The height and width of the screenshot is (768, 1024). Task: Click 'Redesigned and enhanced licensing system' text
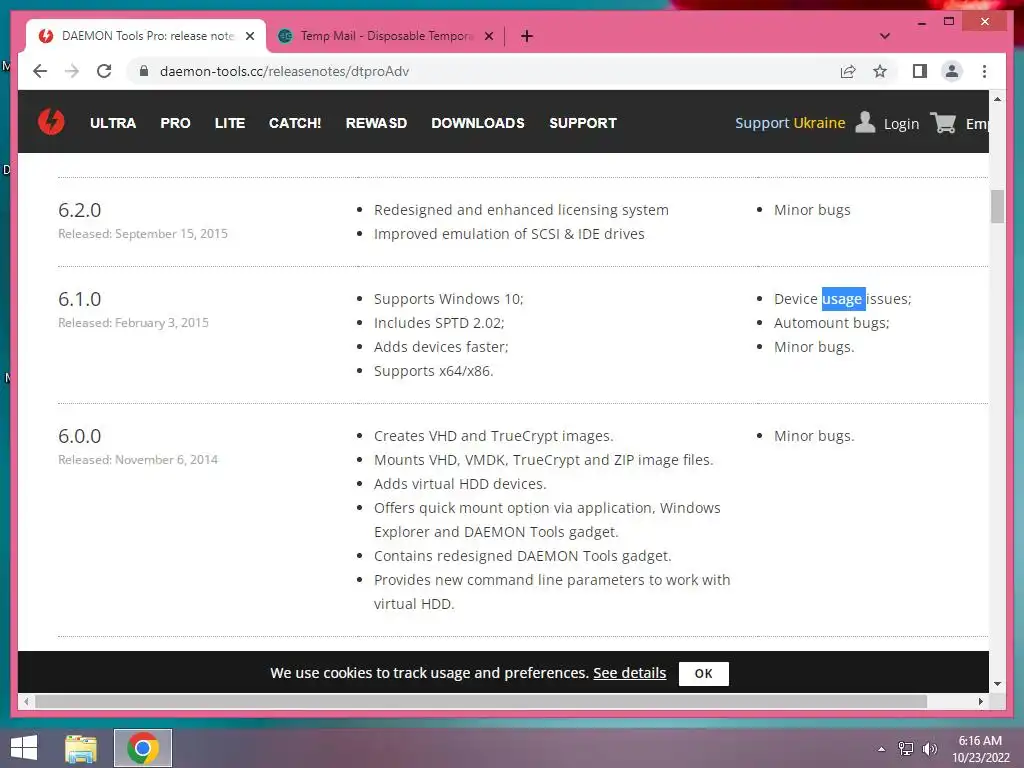[x=521, y=210]
